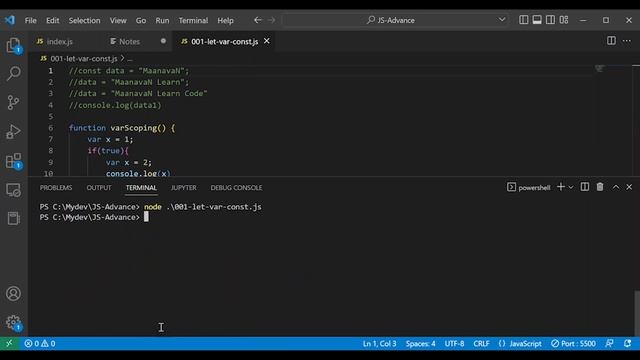Split the editor to the right
640x360 pixels.
(611, 40)
